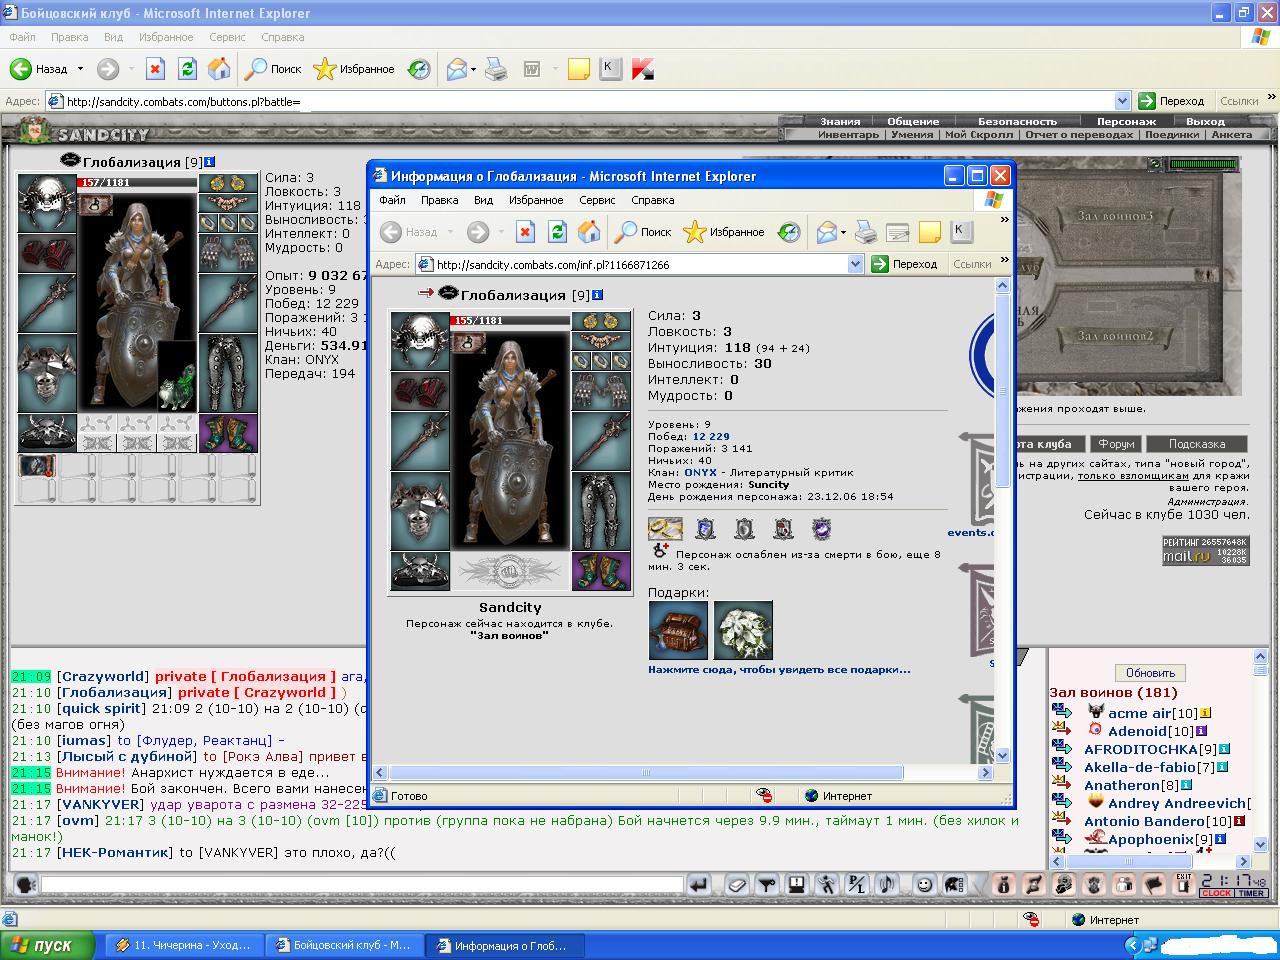The width and height of the screenshot is (1280, 960).
Task: Open the address bar dropdown in popup window
Action: pos(855,264)
